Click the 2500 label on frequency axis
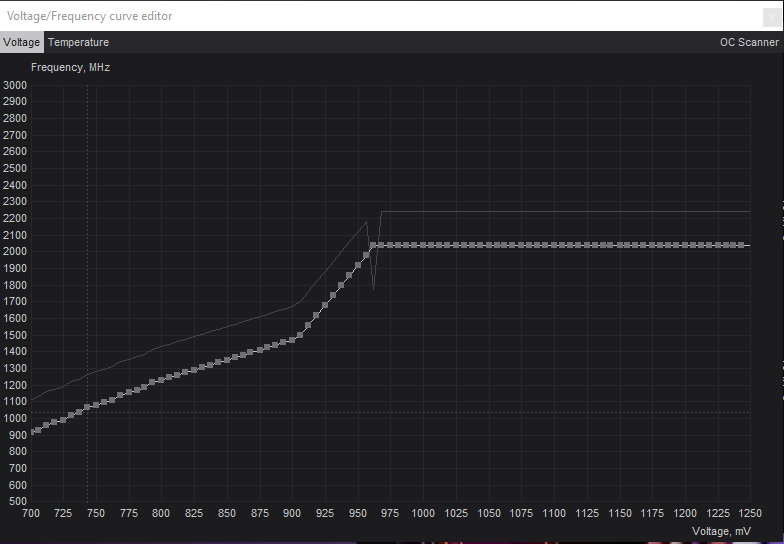Viewport: 784px width, 544px height. 15,168
